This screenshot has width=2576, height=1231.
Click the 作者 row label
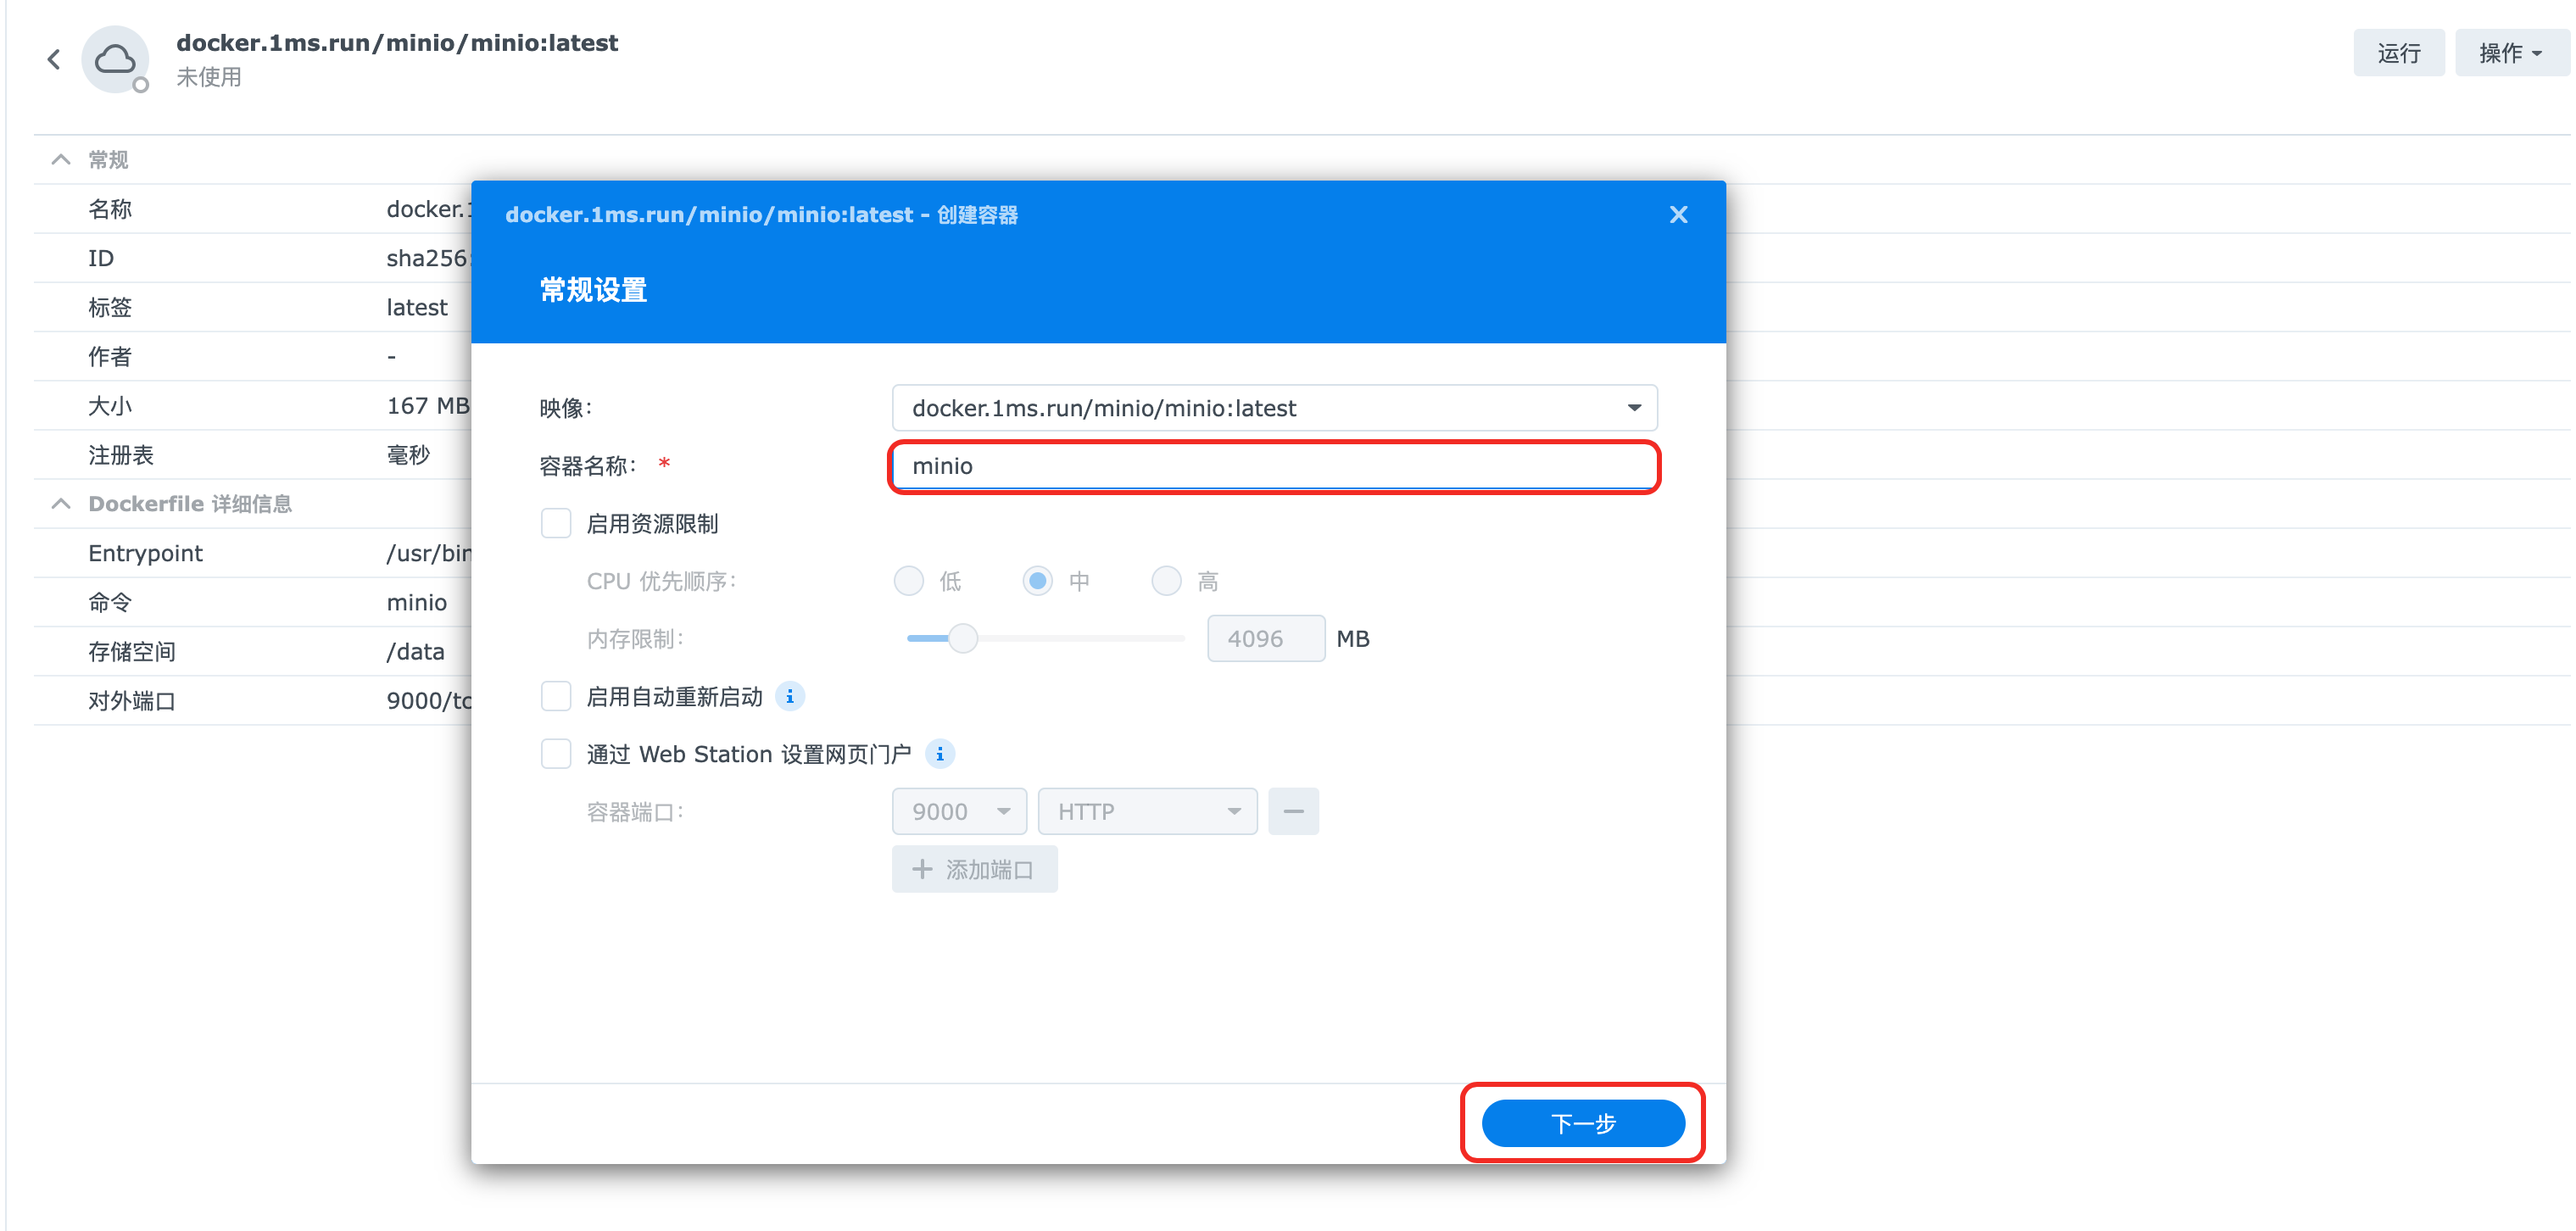[x=110, y=356]
